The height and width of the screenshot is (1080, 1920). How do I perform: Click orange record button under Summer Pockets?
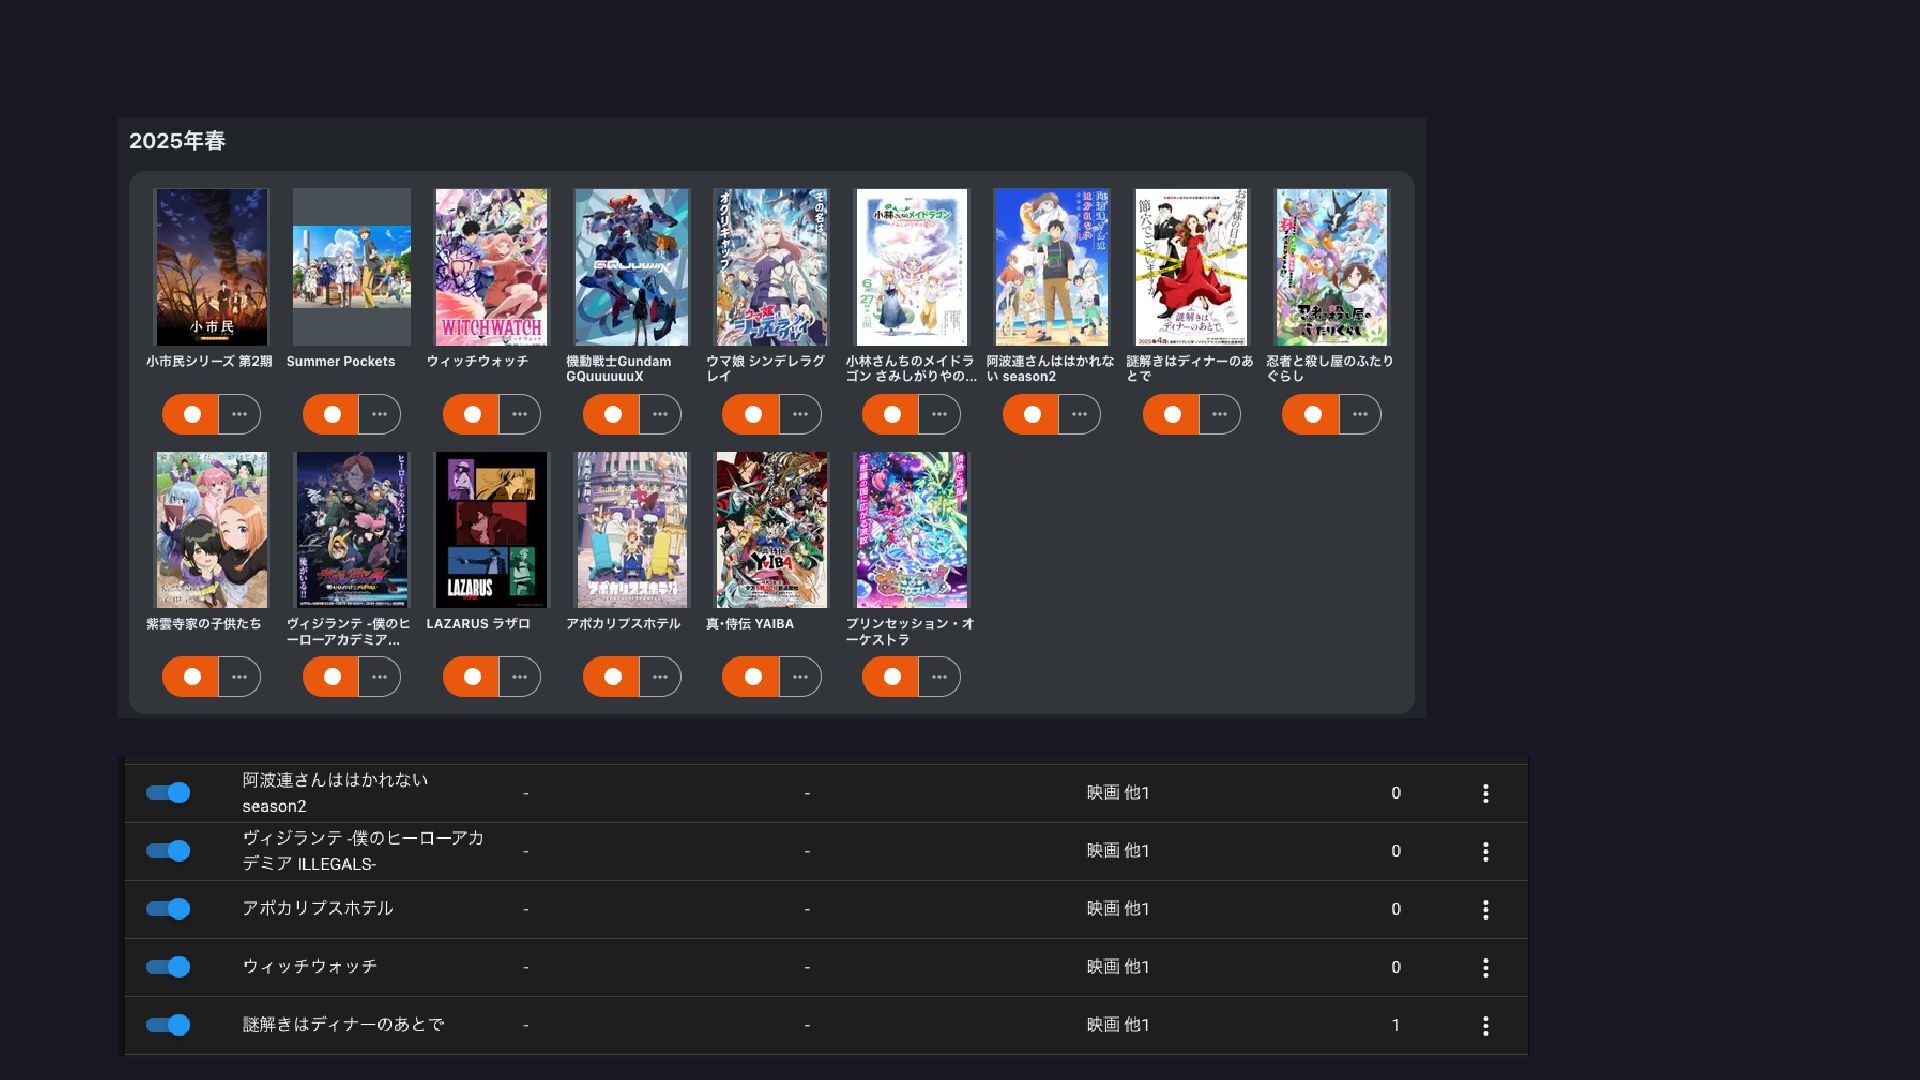pos(331,414)
